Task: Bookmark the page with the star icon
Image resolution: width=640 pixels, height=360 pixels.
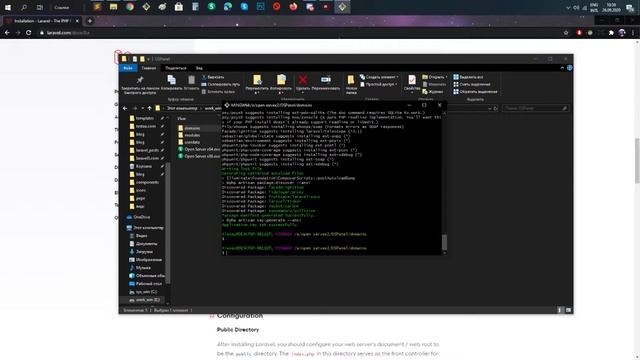Action: (x=566, y=33)
